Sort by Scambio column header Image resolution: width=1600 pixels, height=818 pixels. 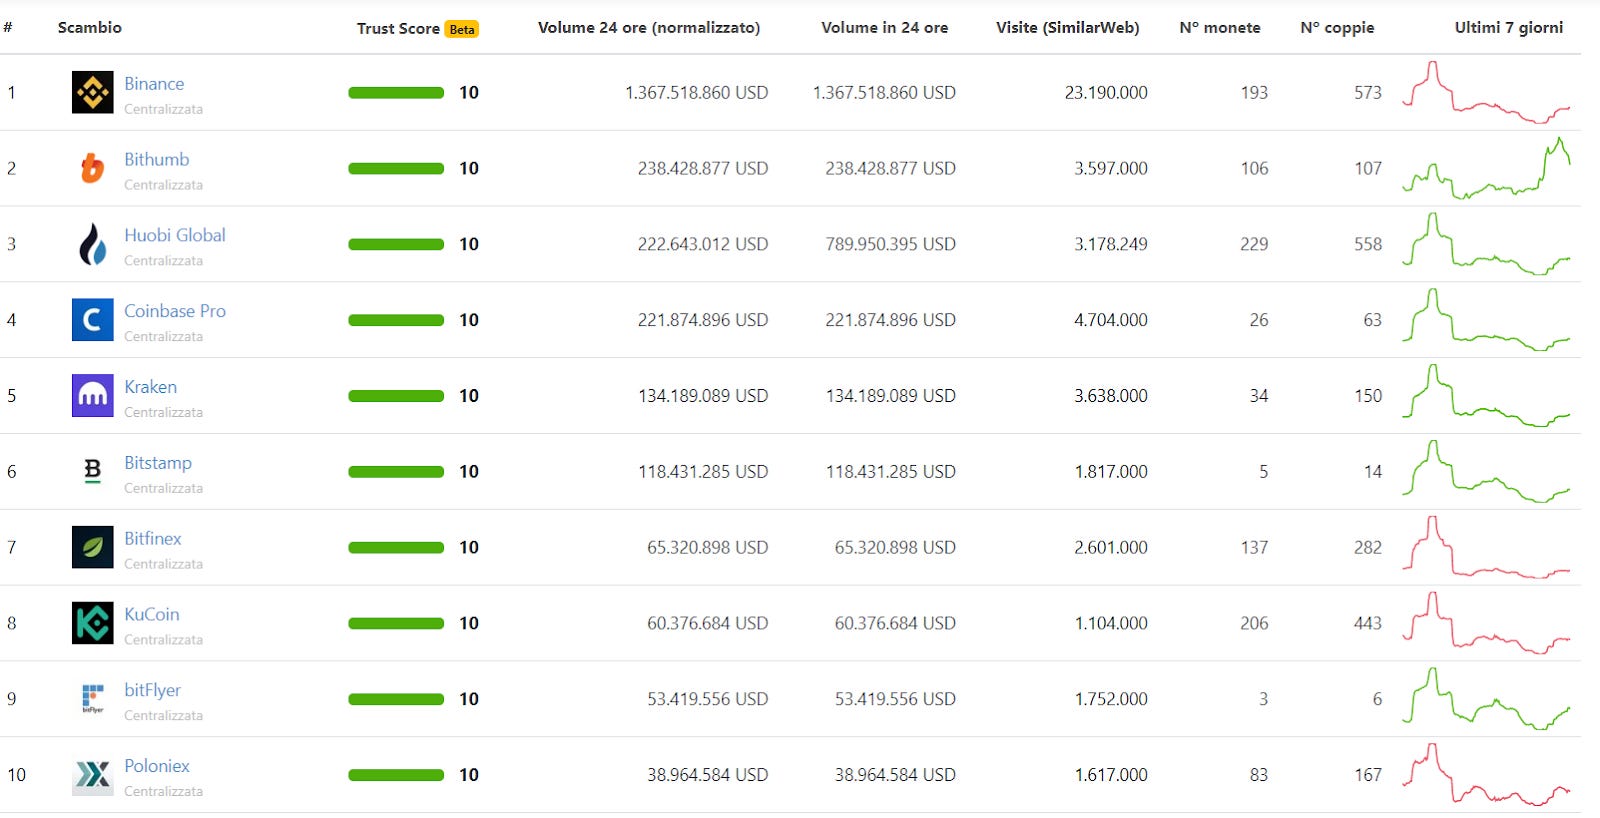(x=90, y=28)
